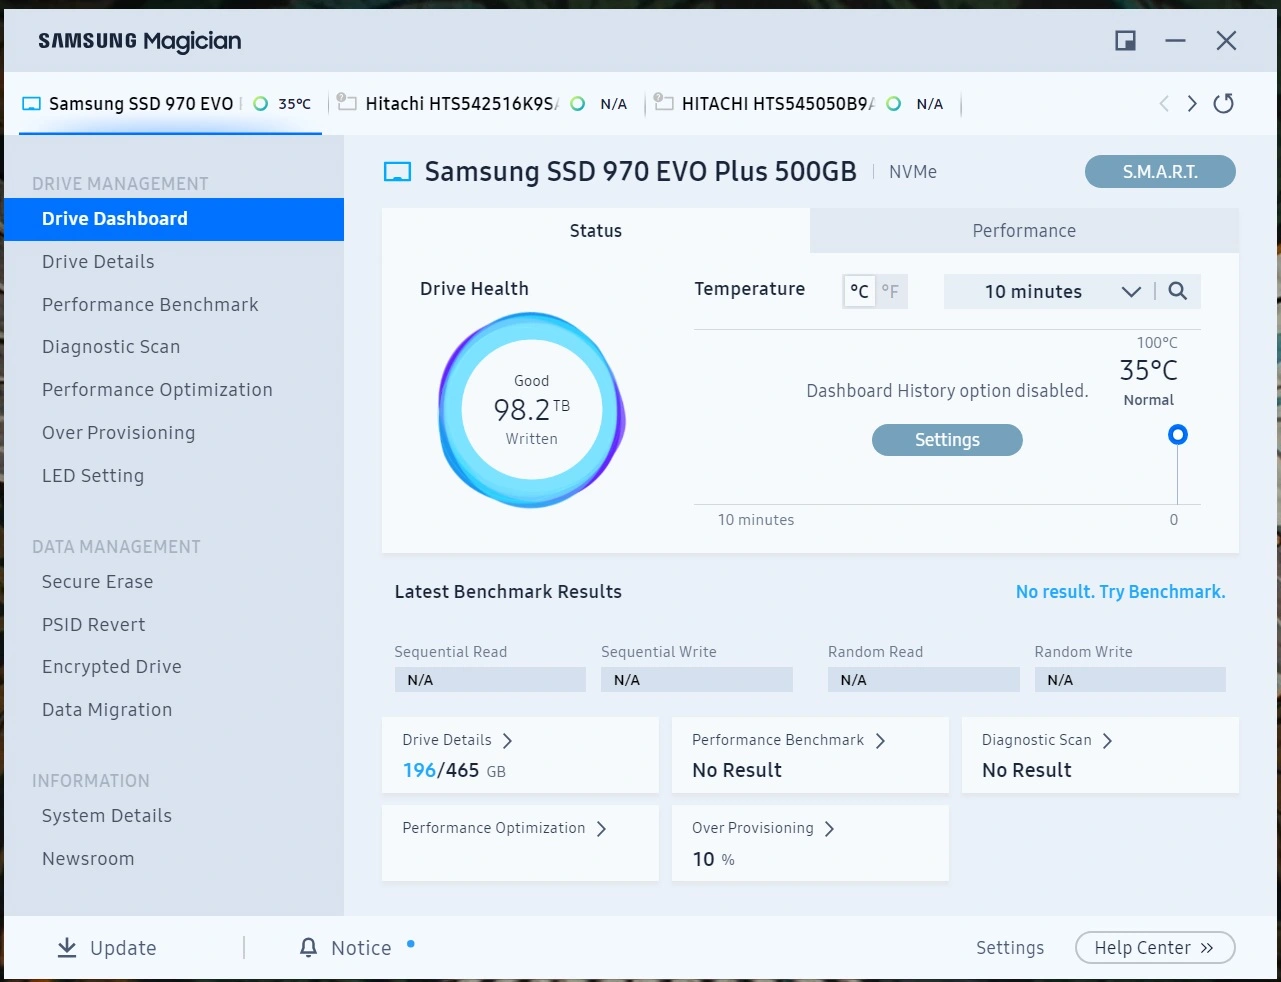Open Encrypted Drive in sidebar
The height and width of the screenshot is (982, 1281).
[112, 667]
